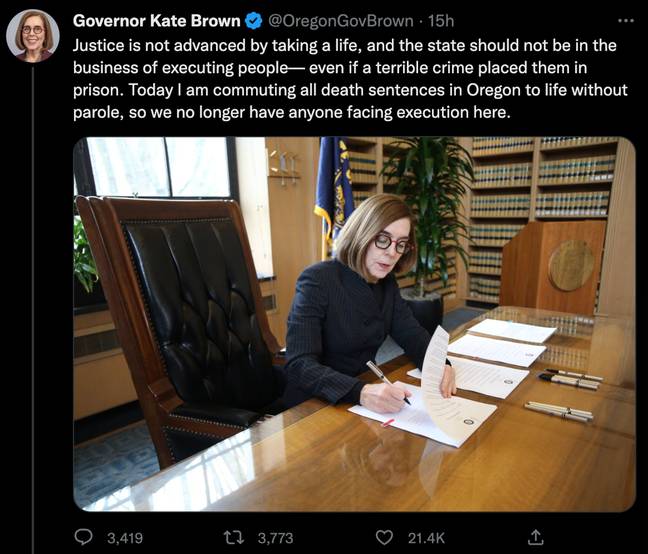The image size is (648, 554).
Task: Open the attached photo of governor signing
Action: point(354,324)
